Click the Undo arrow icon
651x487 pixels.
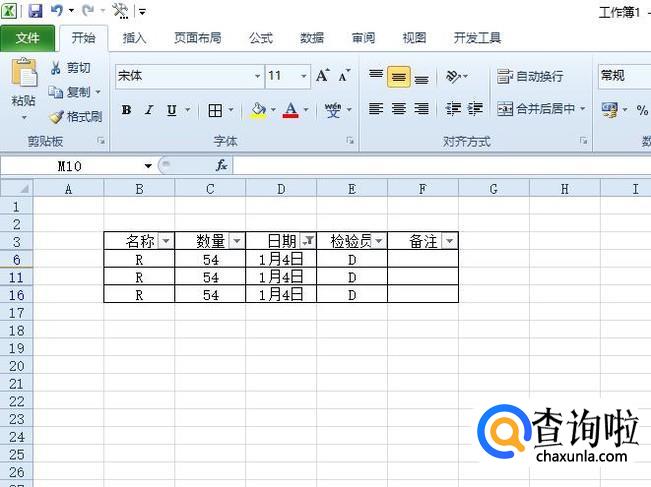pos(57,10)
